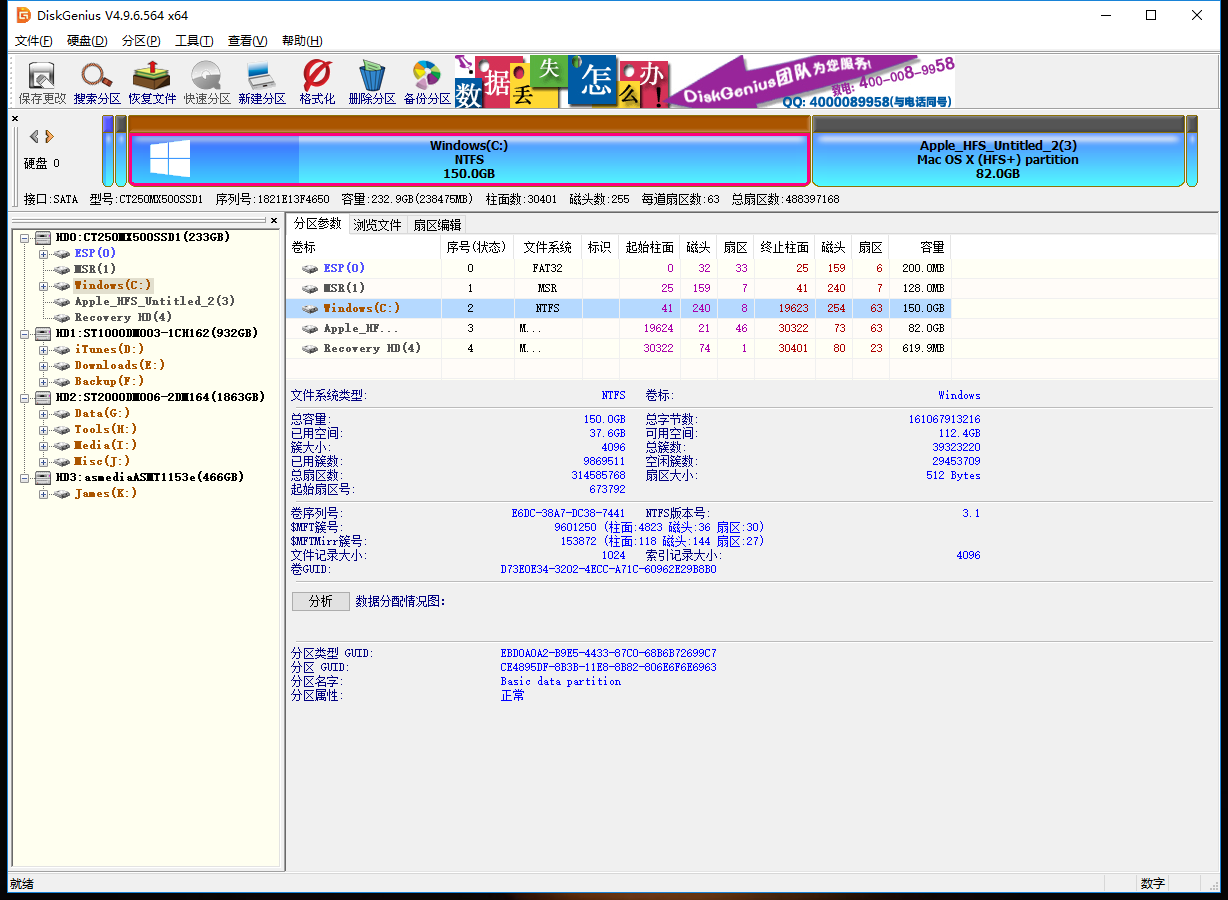The image size is (1228, 900).
Task: Click the File System (文件系统) column header
Action: click(548, 247)
